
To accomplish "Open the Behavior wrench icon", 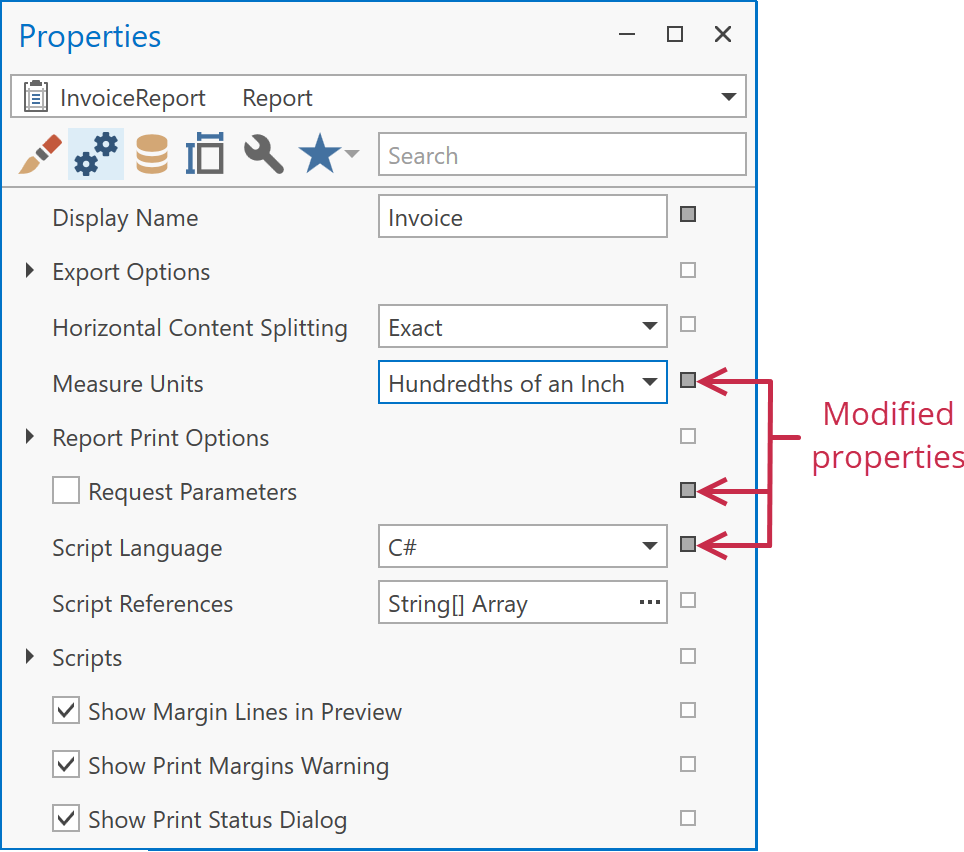I will tap(262, 153).
